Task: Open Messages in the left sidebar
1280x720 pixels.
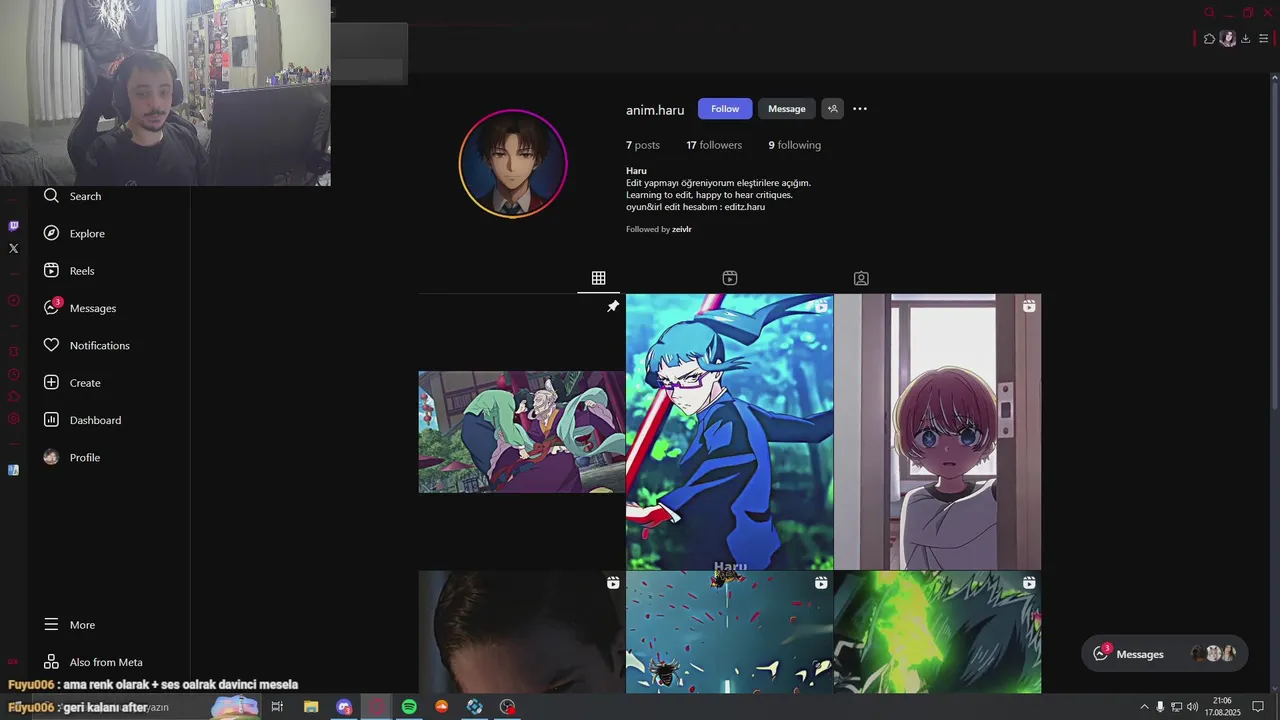Action: (80, 308)
